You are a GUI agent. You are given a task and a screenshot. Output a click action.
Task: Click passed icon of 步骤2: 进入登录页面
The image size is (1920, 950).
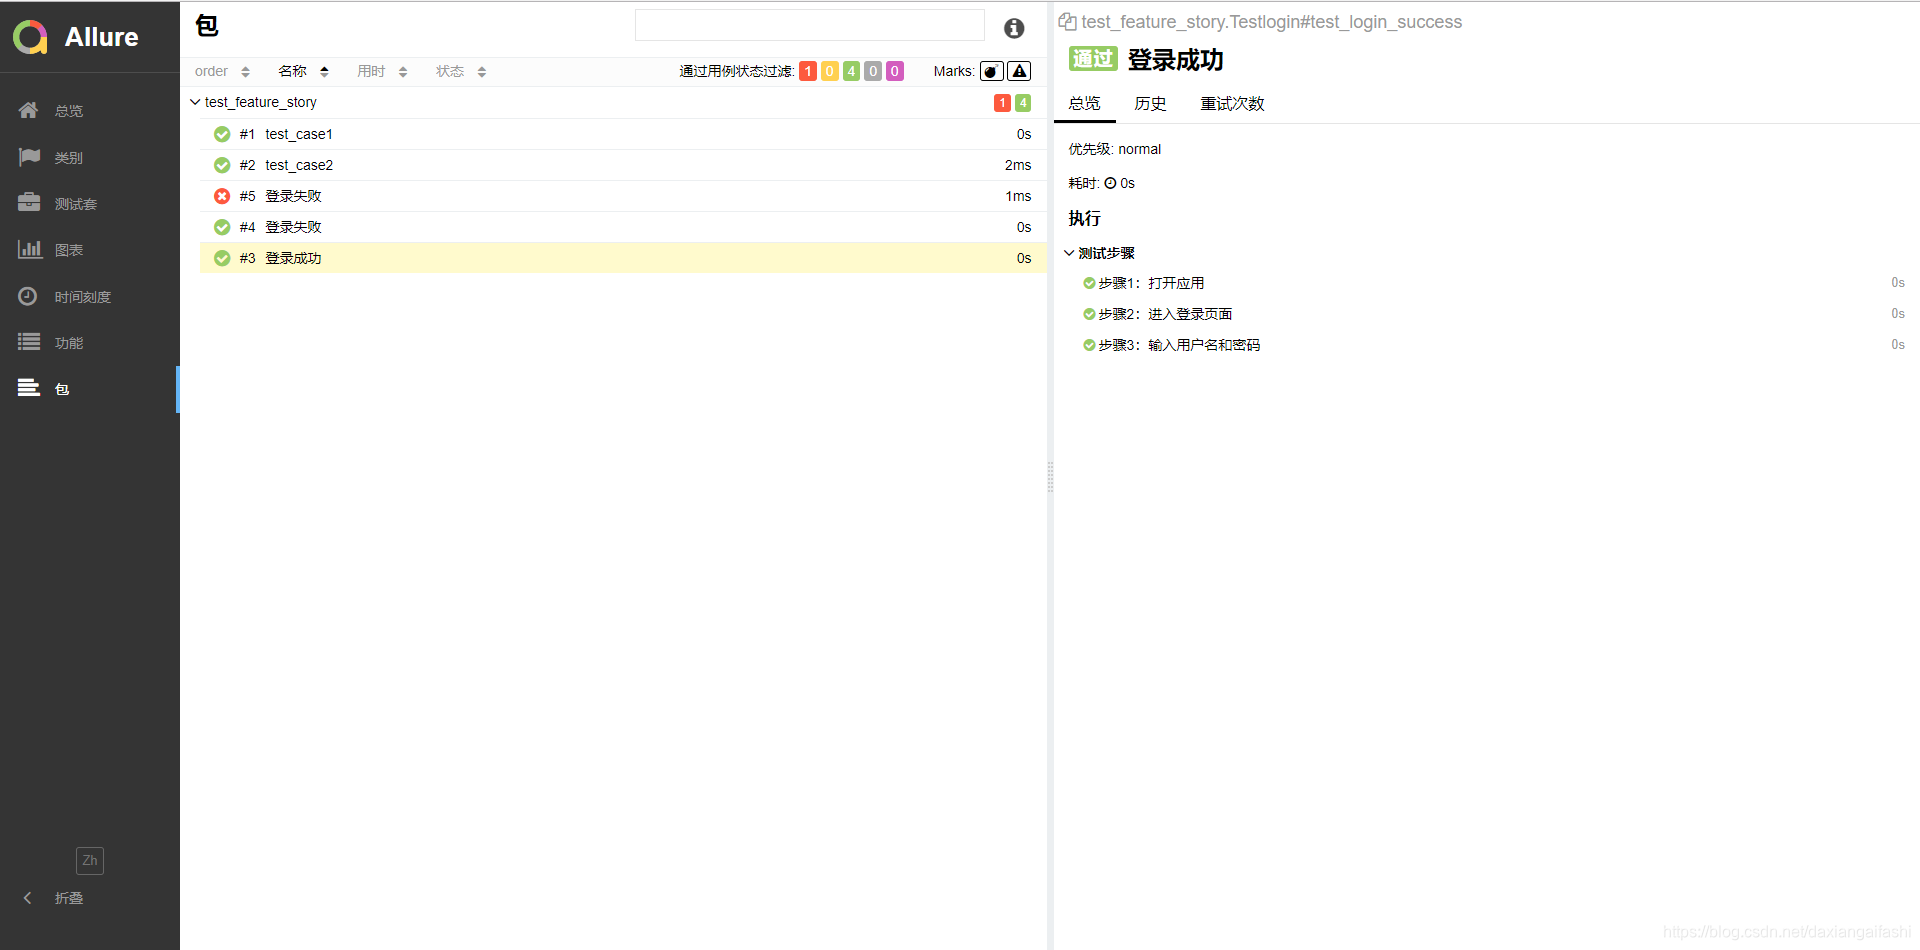pos(1089,314)
